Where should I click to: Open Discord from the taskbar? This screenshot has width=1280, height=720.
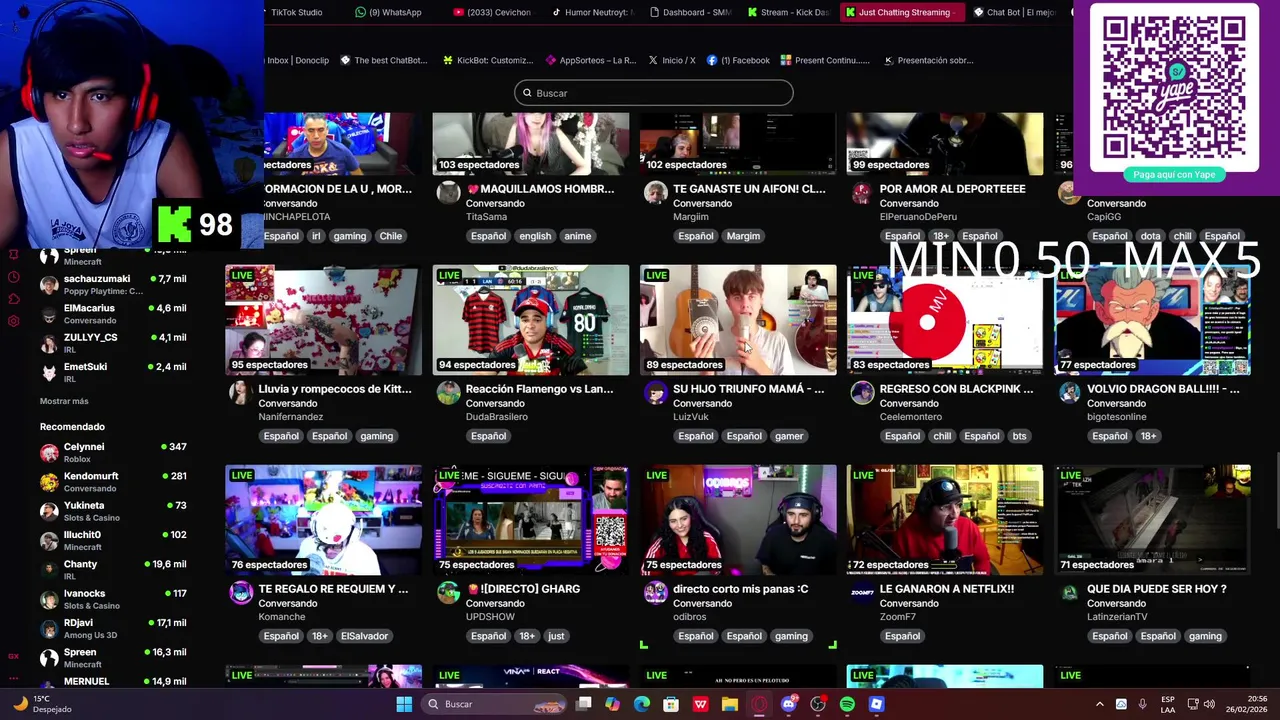point(789,704)
